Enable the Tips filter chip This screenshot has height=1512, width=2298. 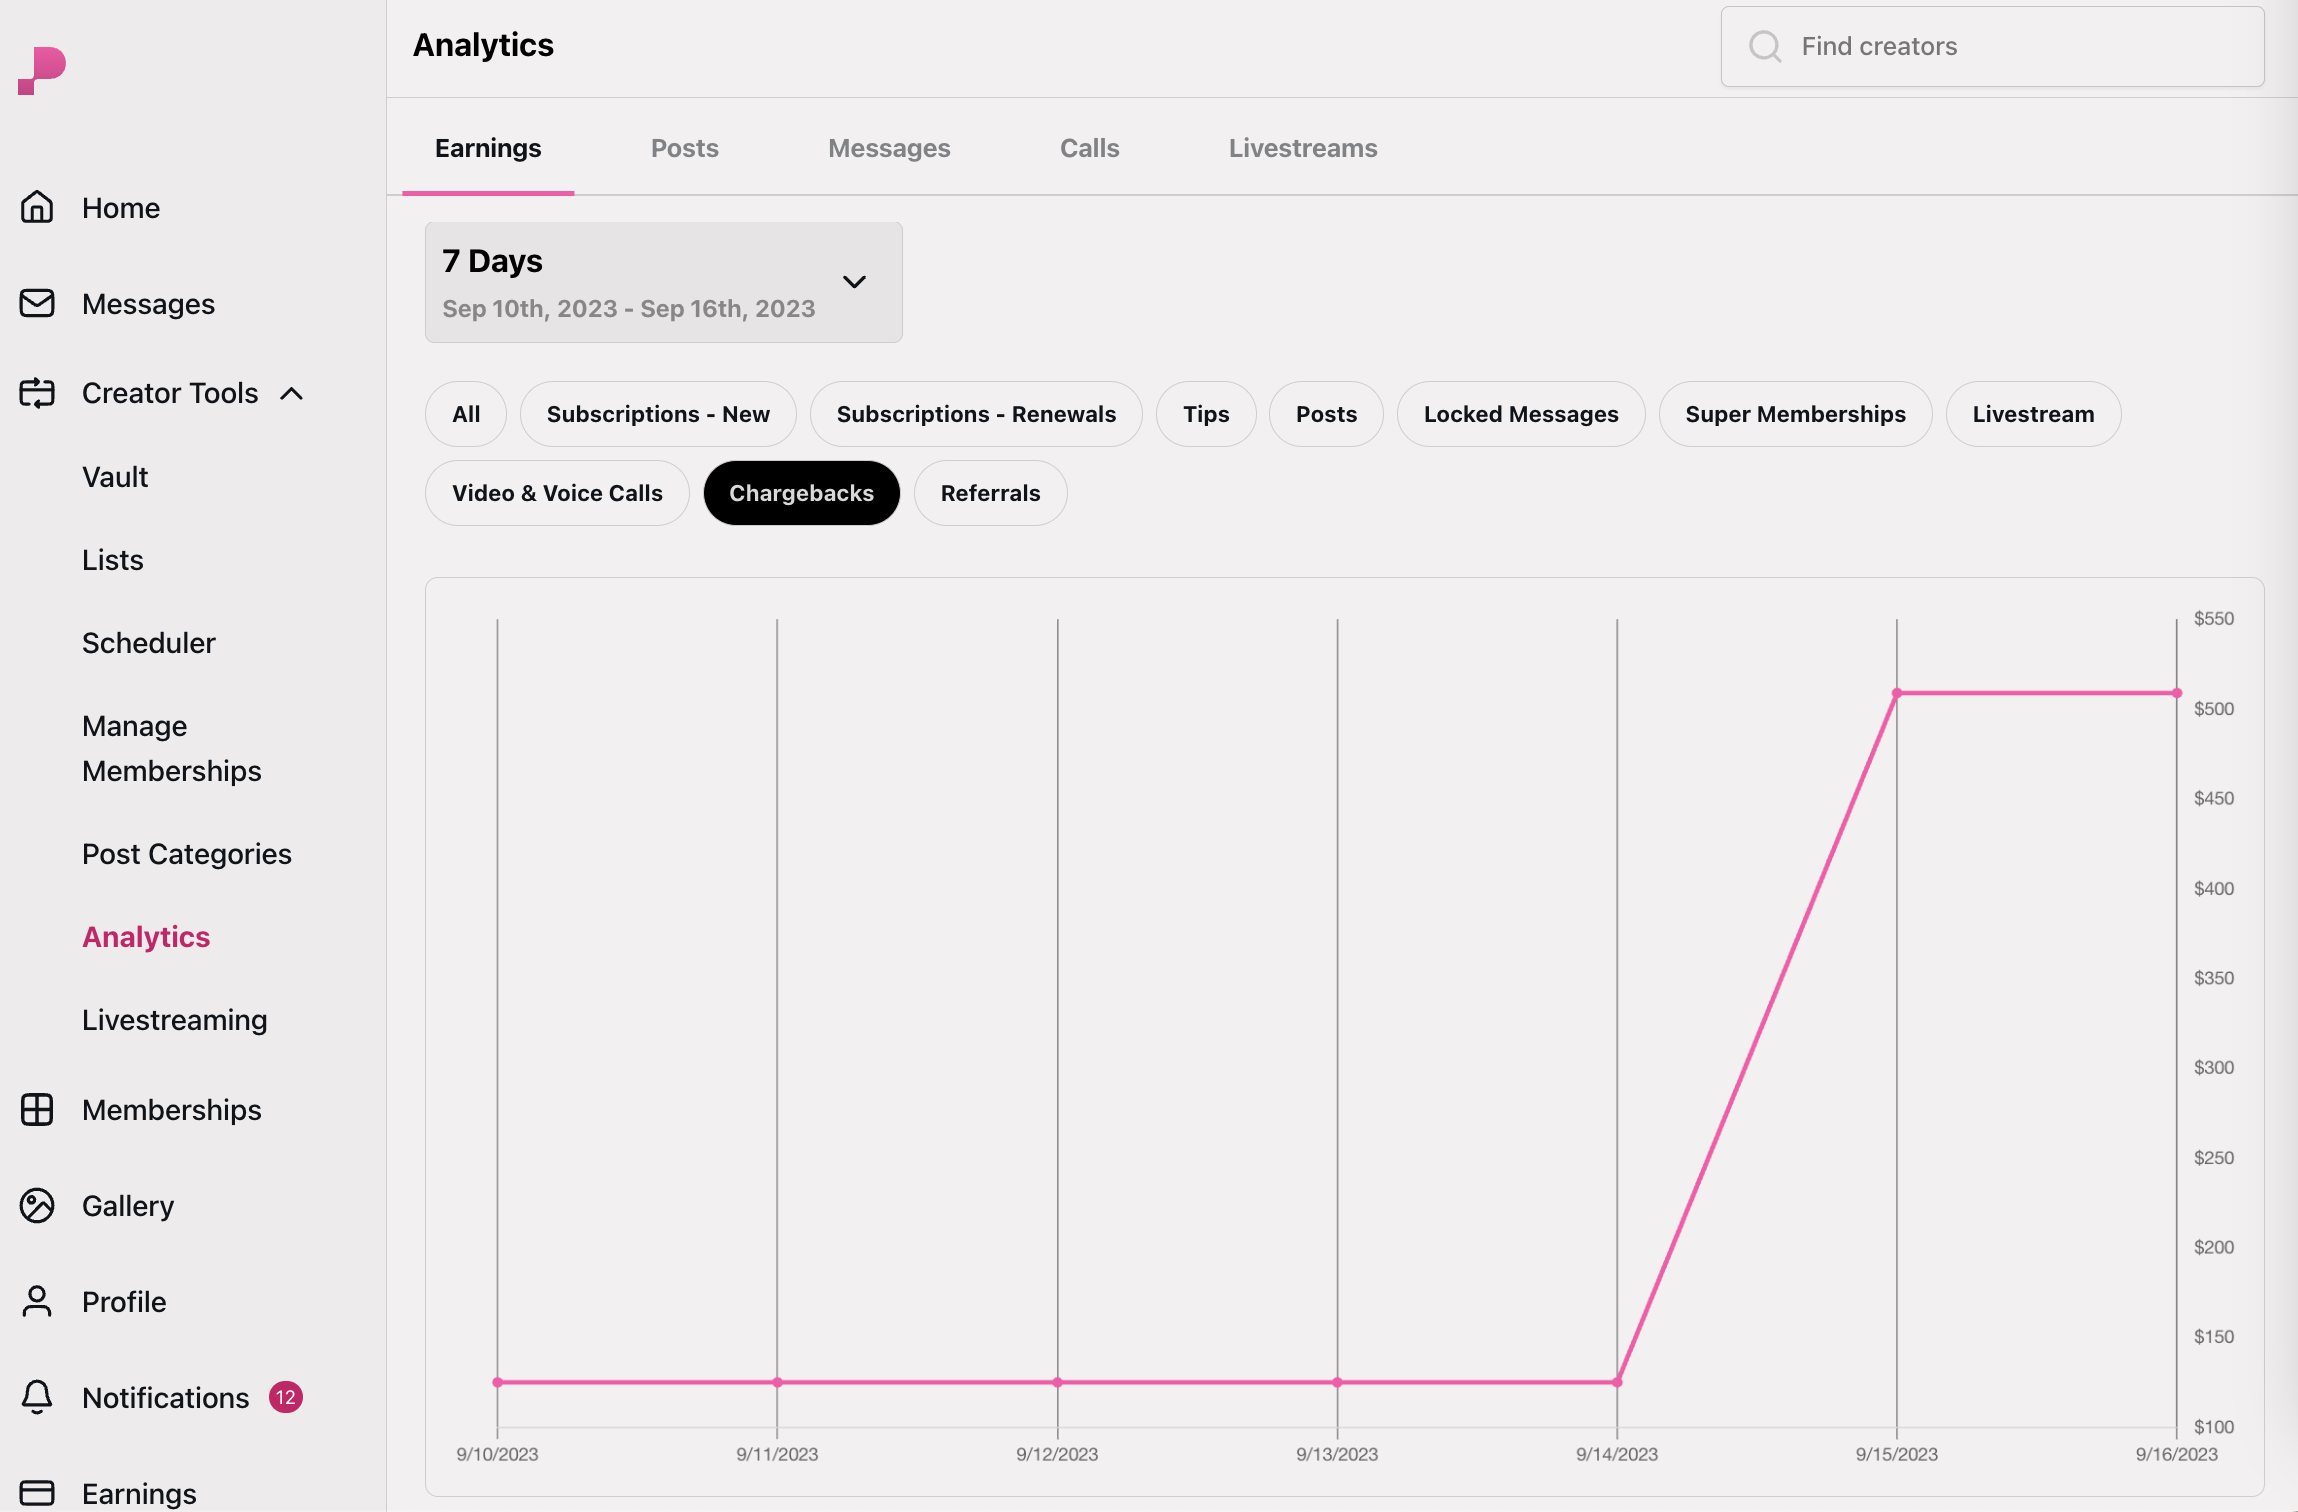1205,414
